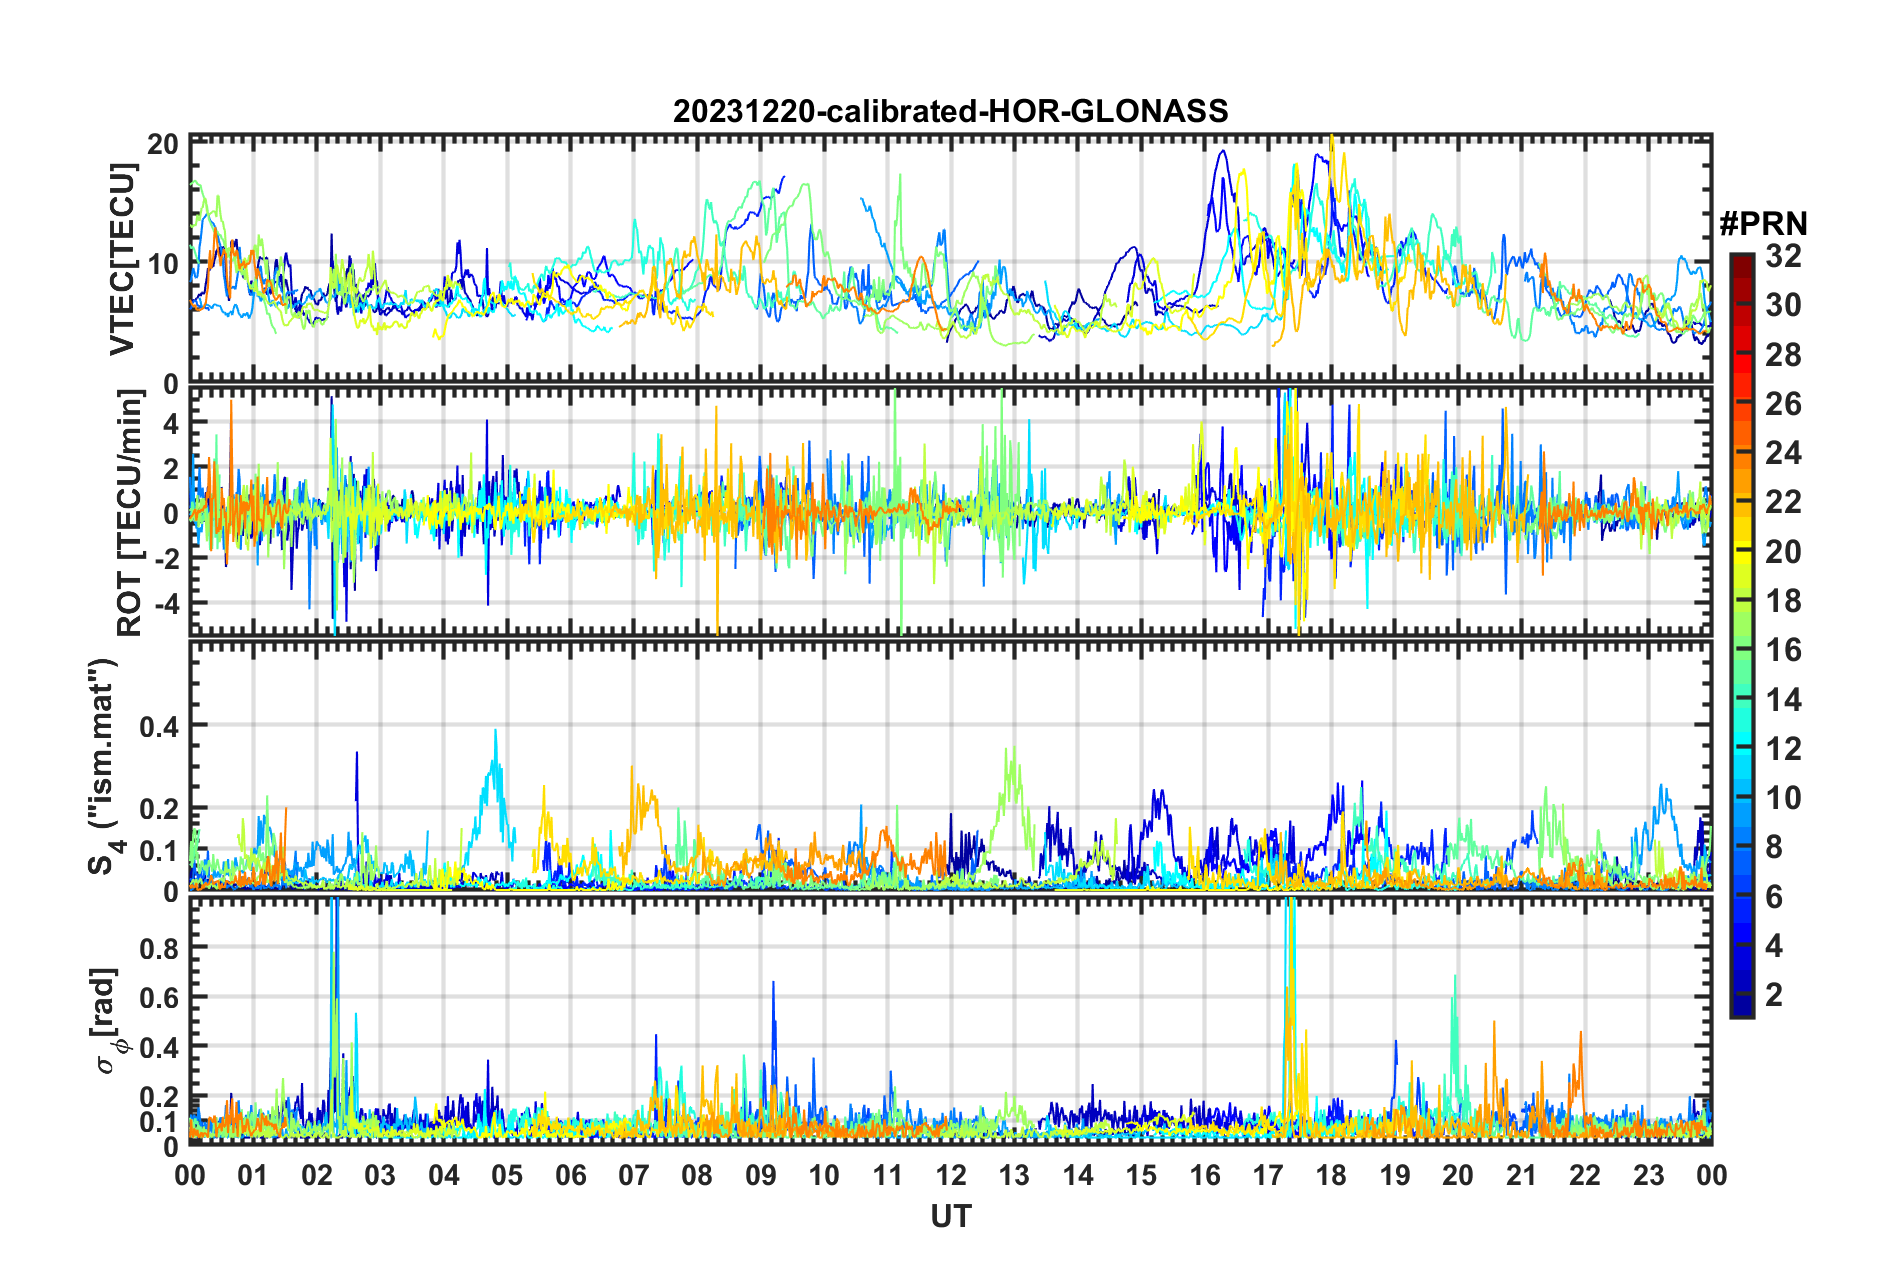
Task: Click tick "20" on the VTEC y-axis
Action: (163, 144)
